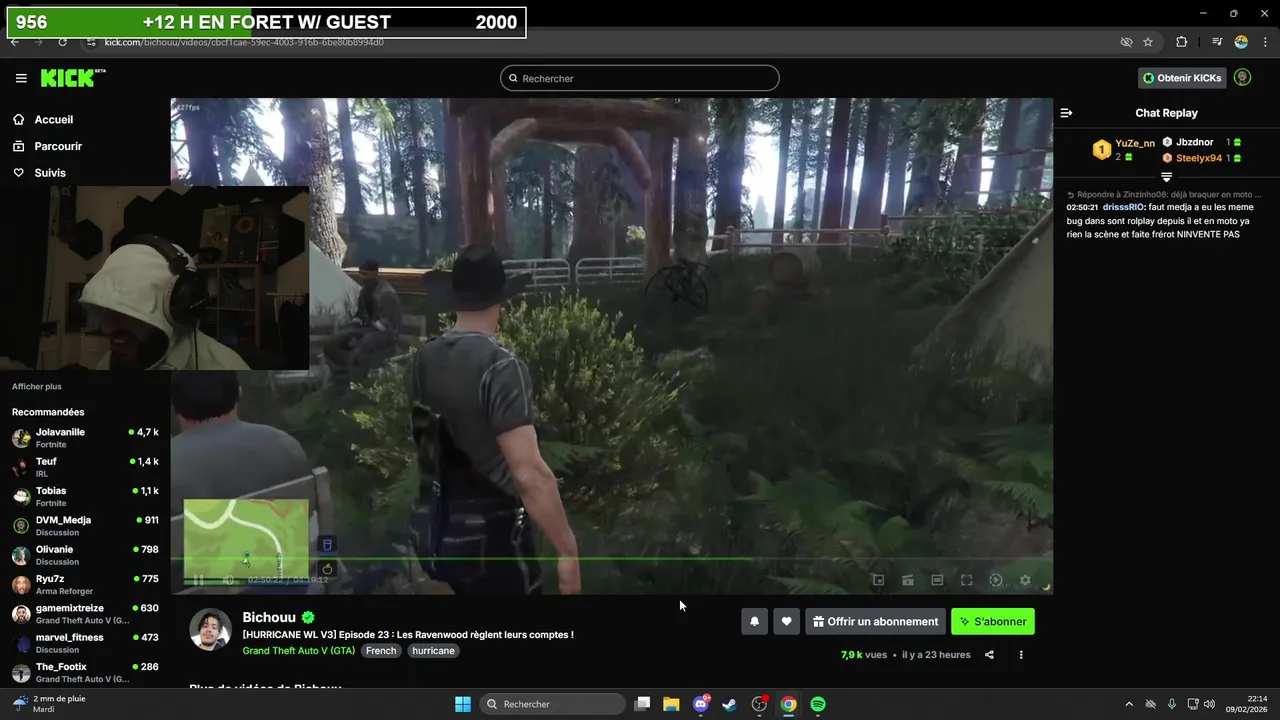Open Spotify from the taskbar
This screenshot has width=1280, height=720.
818,704
